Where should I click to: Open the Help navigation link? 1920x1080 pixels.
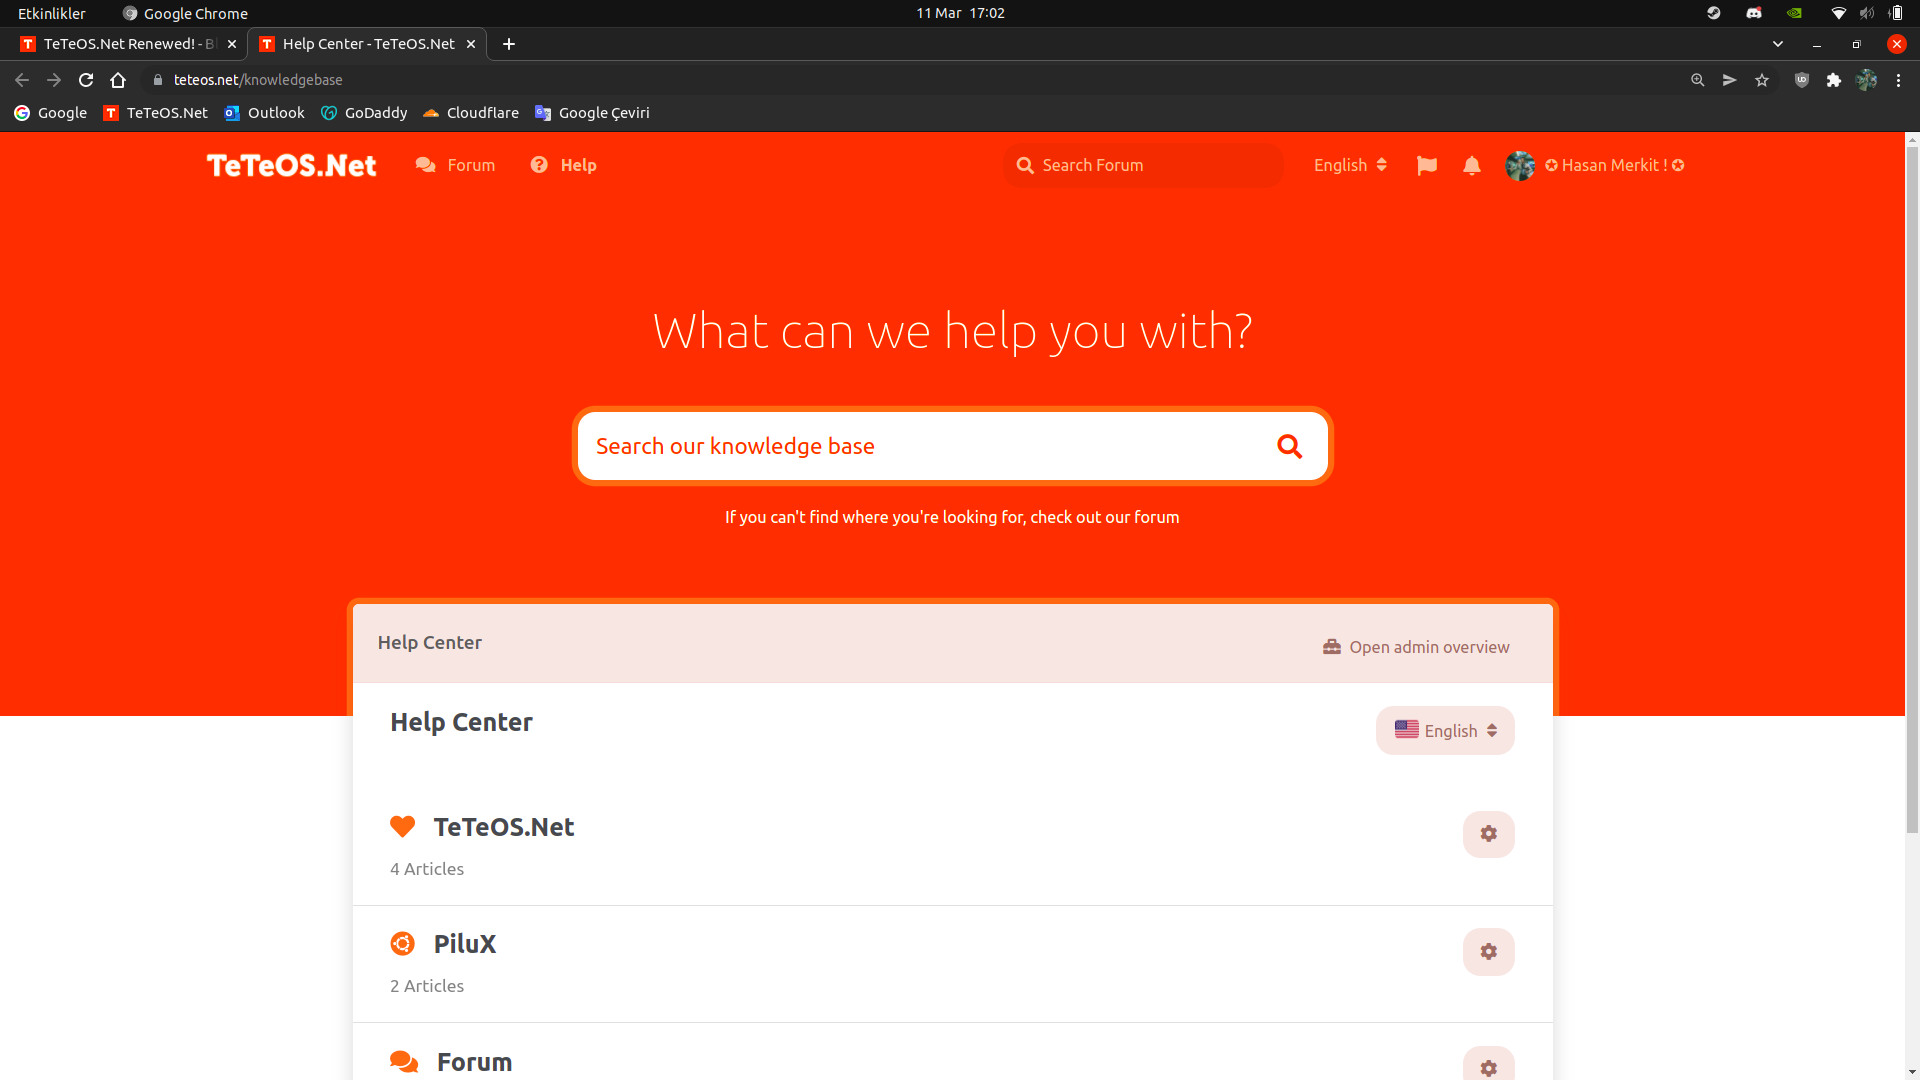tap(563, 165)
